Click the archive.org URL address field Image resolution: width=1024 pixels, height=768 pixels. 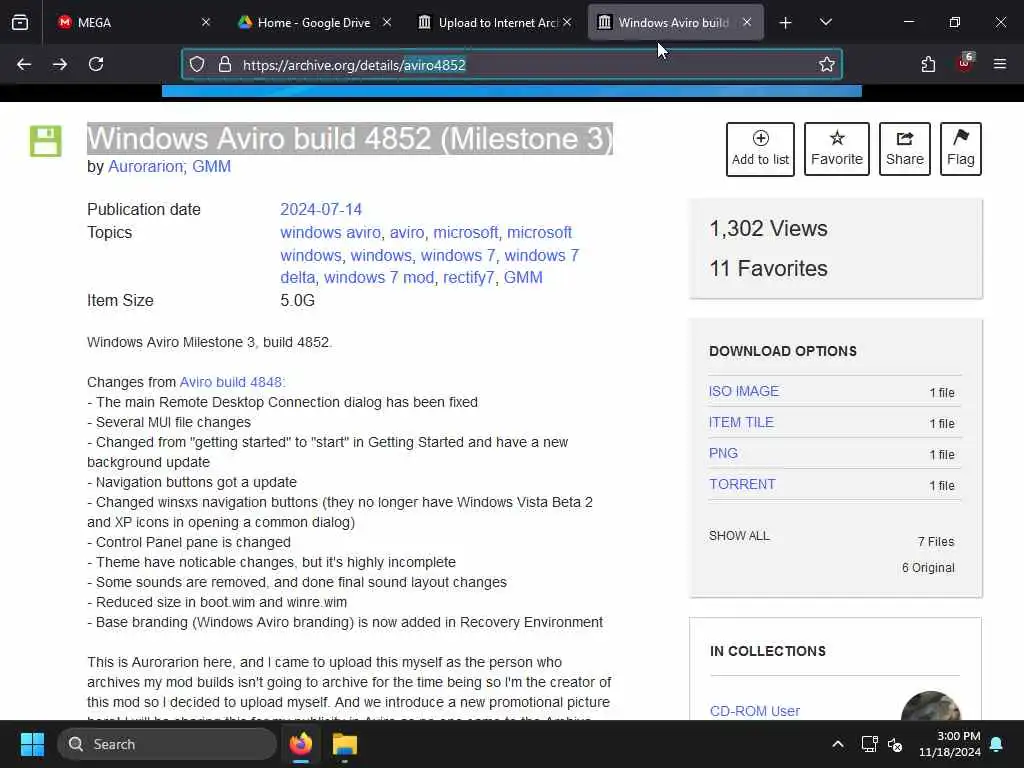[x=512, y=64]
